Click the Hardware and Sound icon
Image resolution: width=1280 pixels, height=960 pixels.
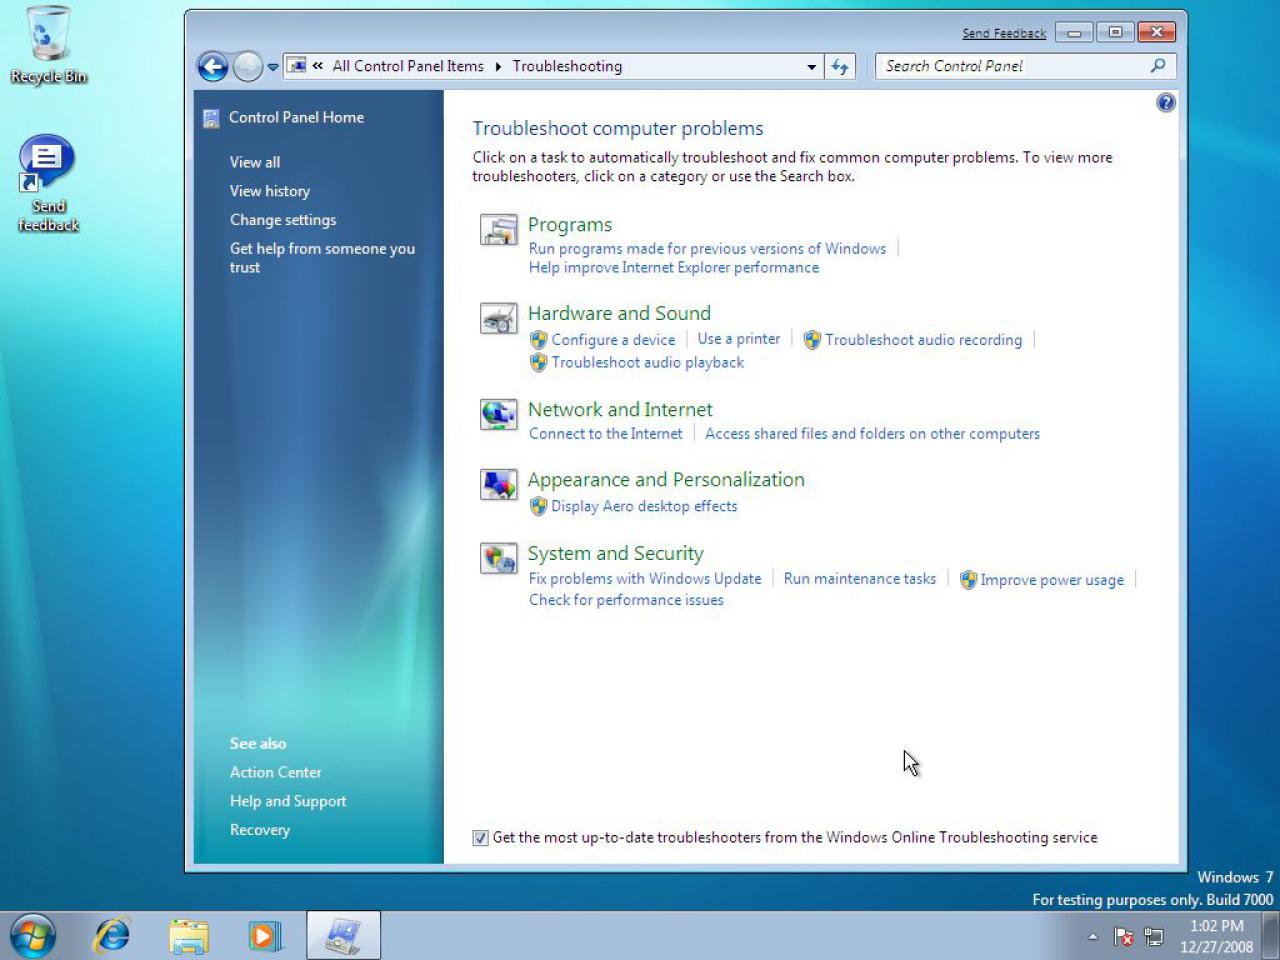coord(499,319)
